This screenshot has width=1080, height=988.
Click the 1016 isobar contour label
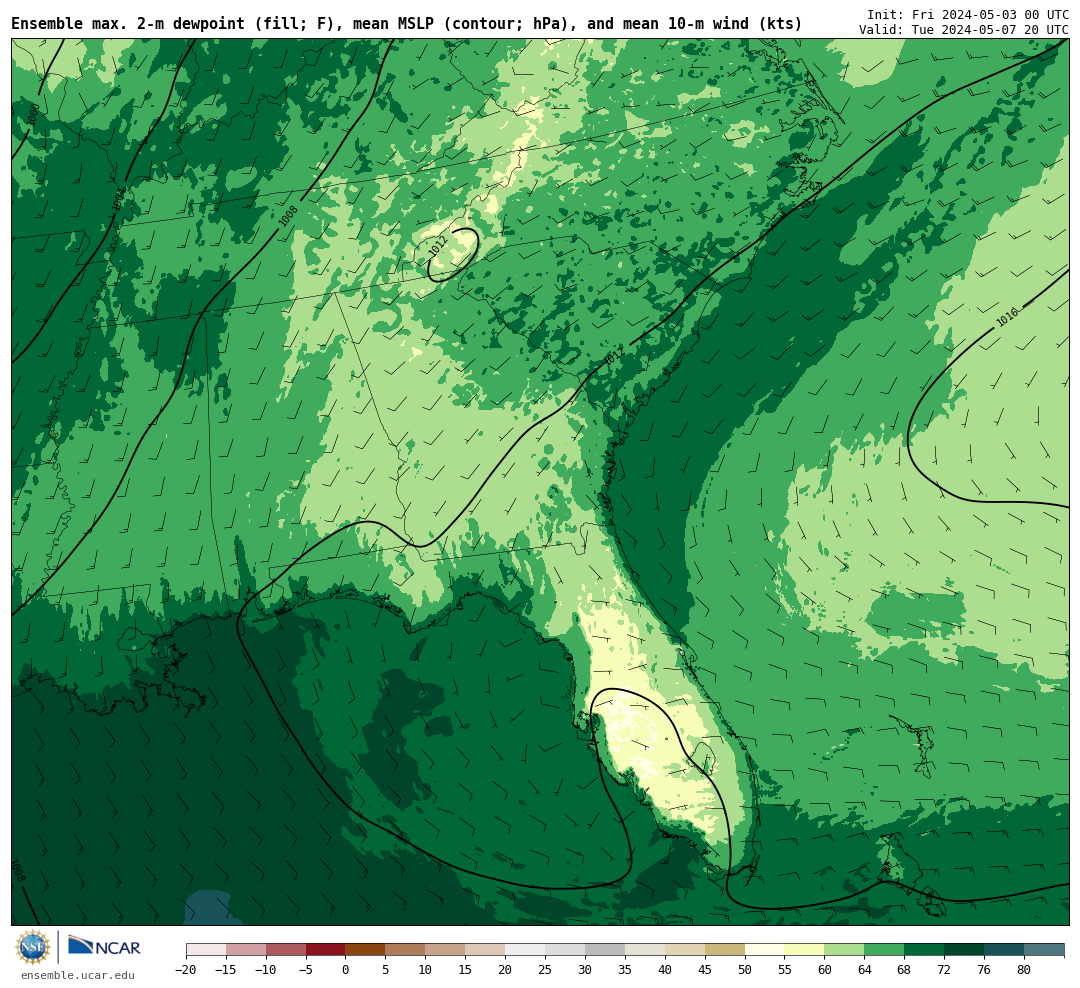1007,317
